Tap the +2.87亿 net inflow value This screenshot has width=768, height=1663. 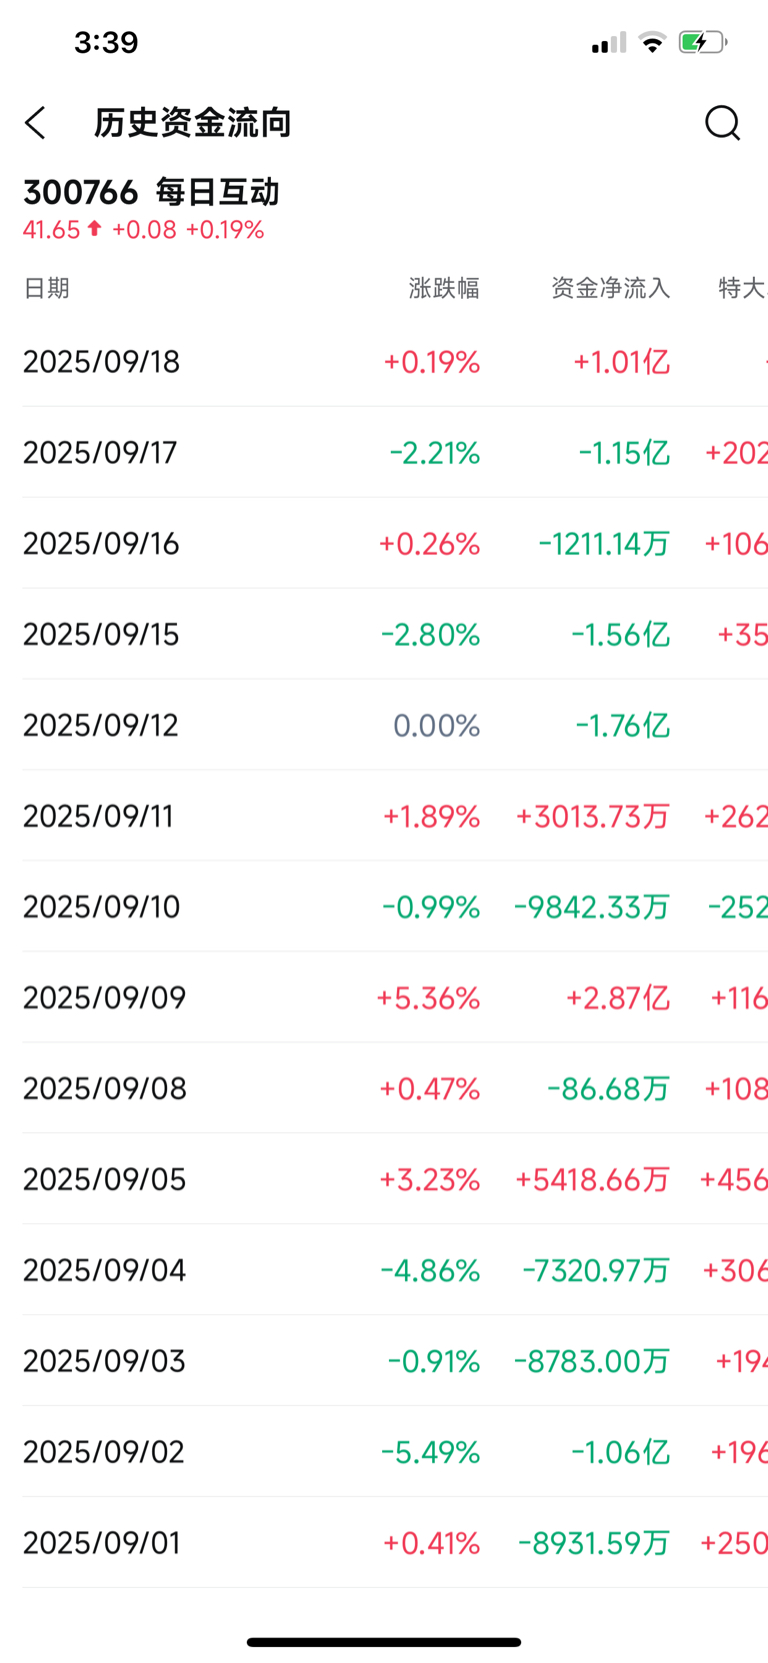[x=618, y=998]
